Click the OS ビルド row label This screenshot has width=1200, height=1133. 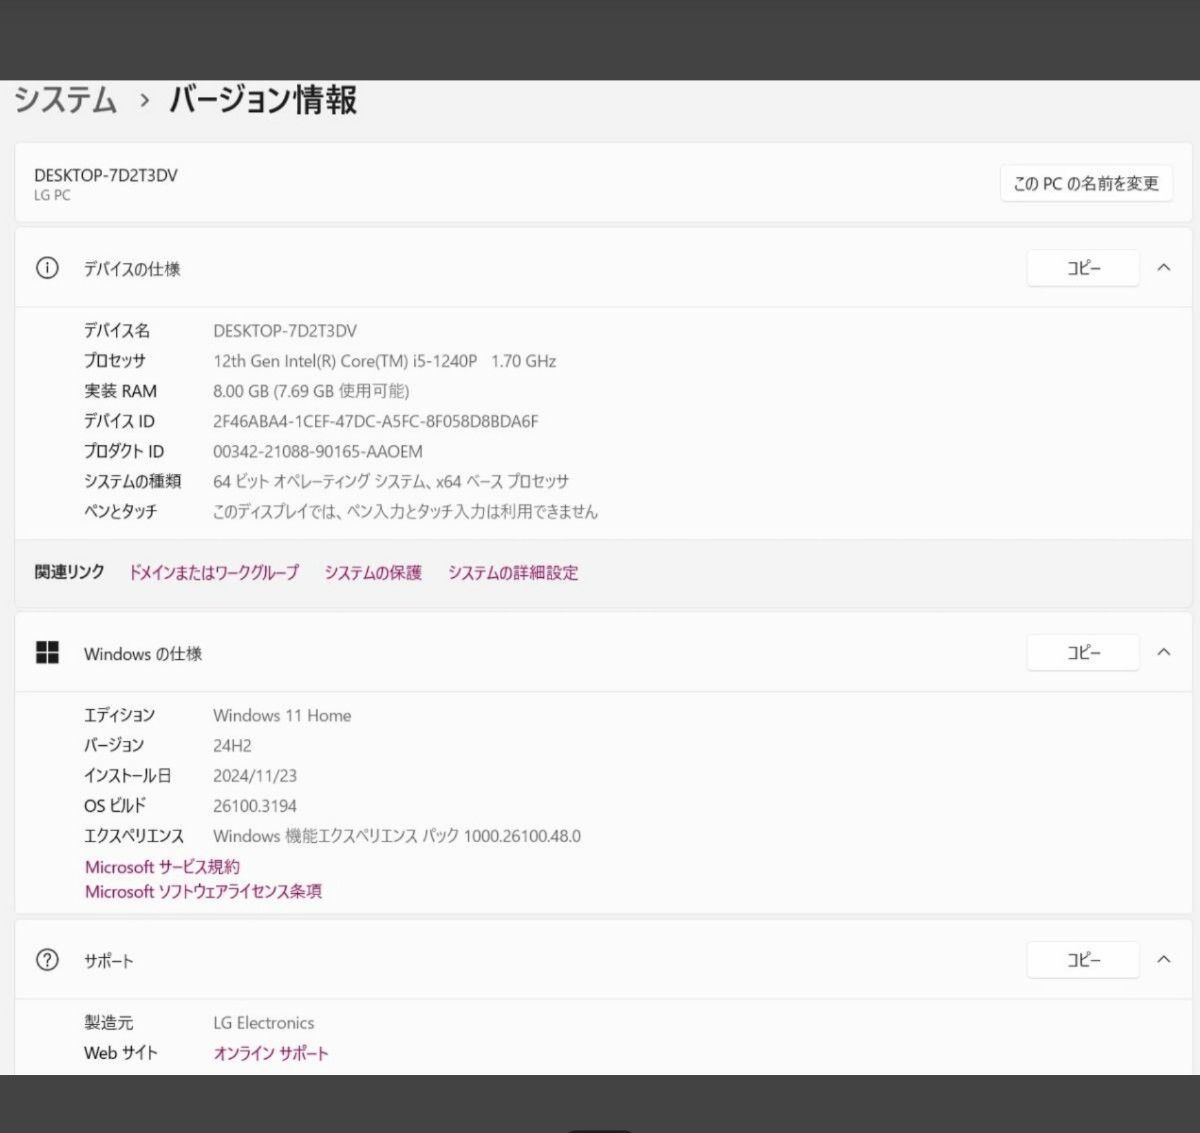(115, 806)
